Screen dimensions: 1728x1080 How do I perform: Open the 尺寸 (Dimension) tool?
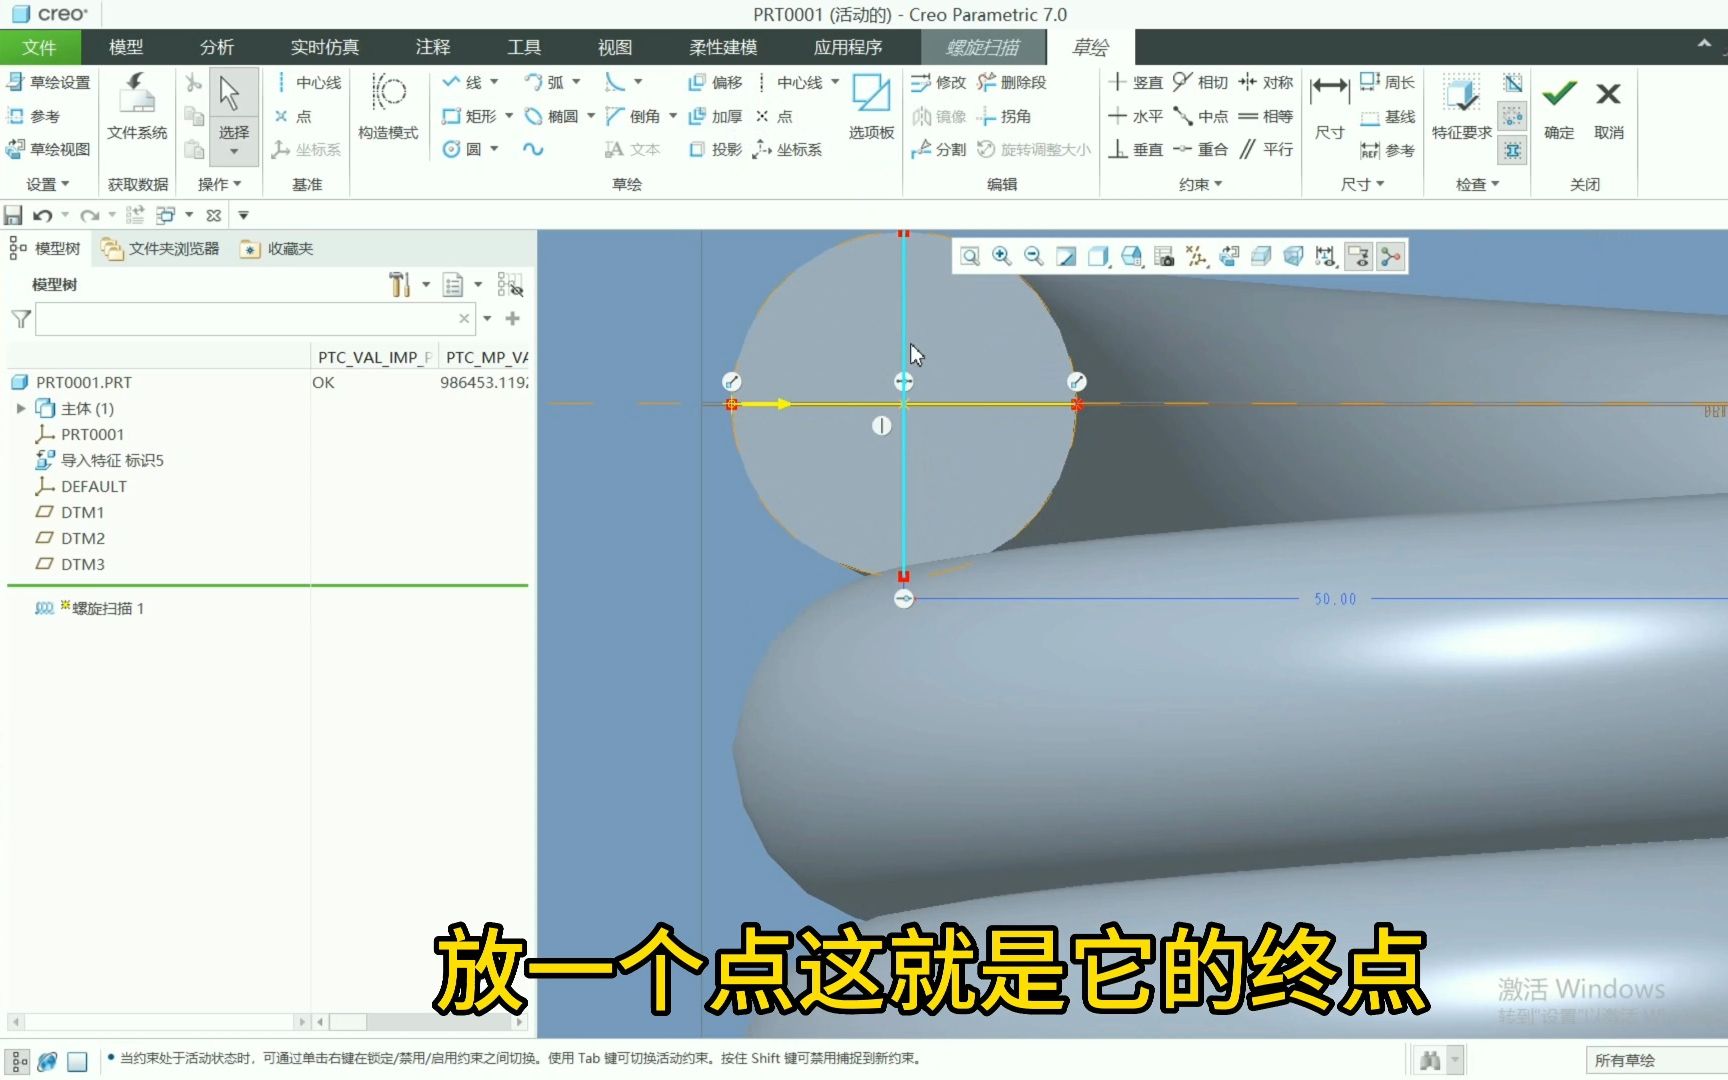click(x=1329, y=105)
